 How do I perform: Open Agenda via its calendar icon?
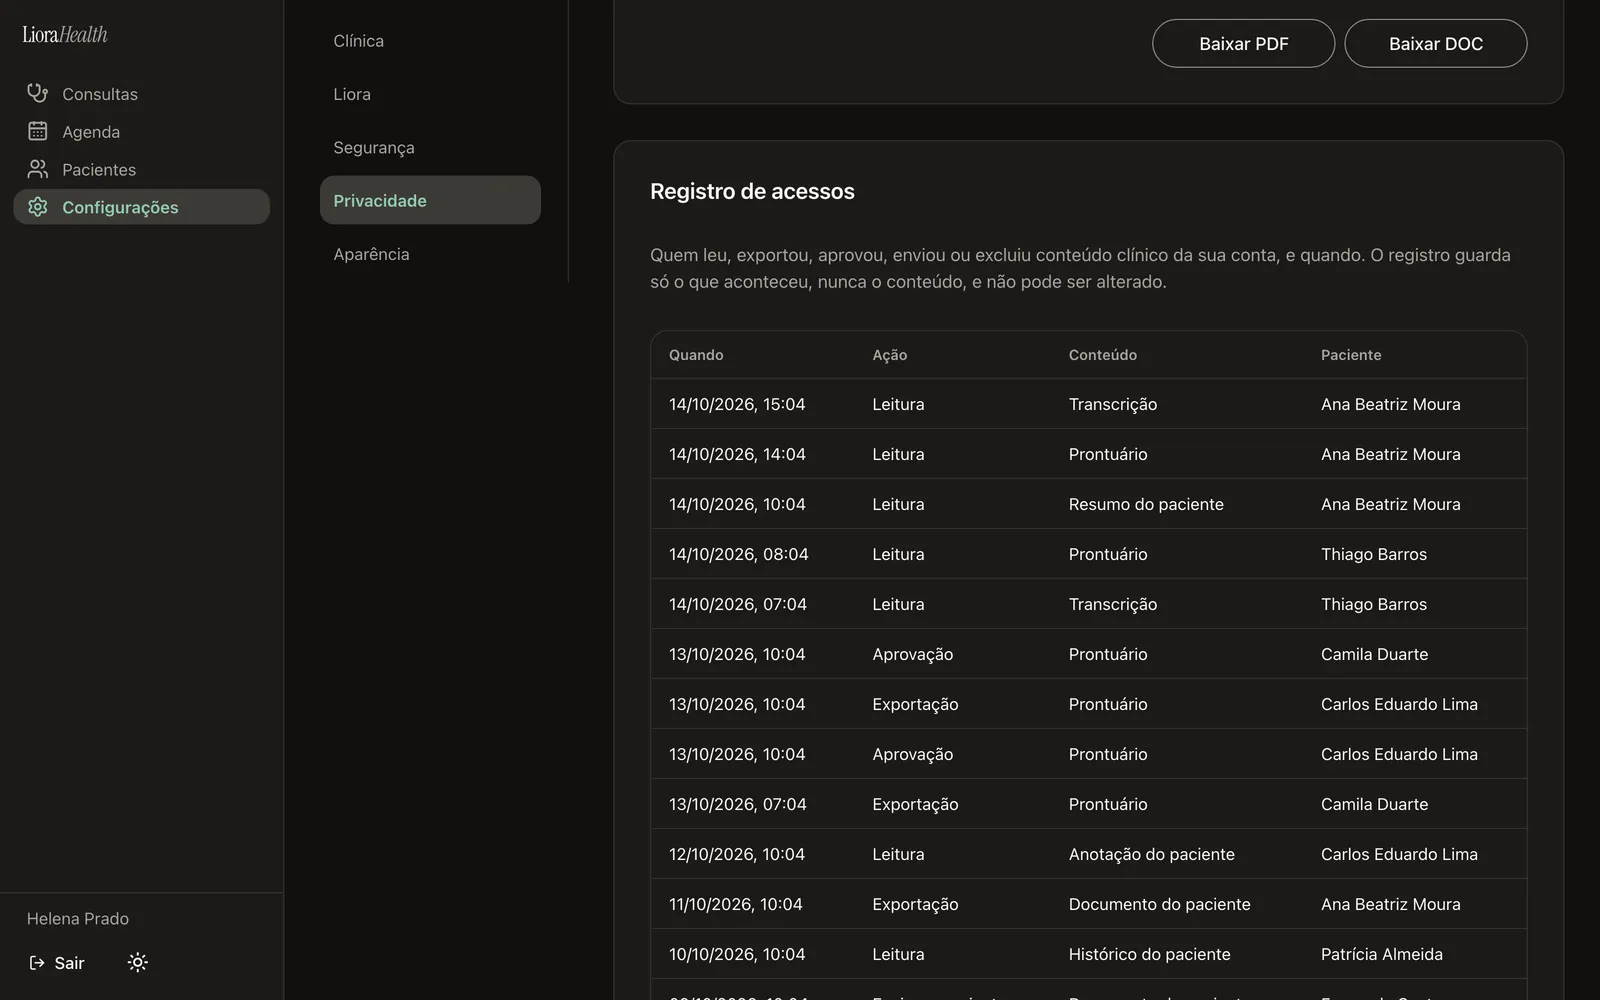(38, 131)
